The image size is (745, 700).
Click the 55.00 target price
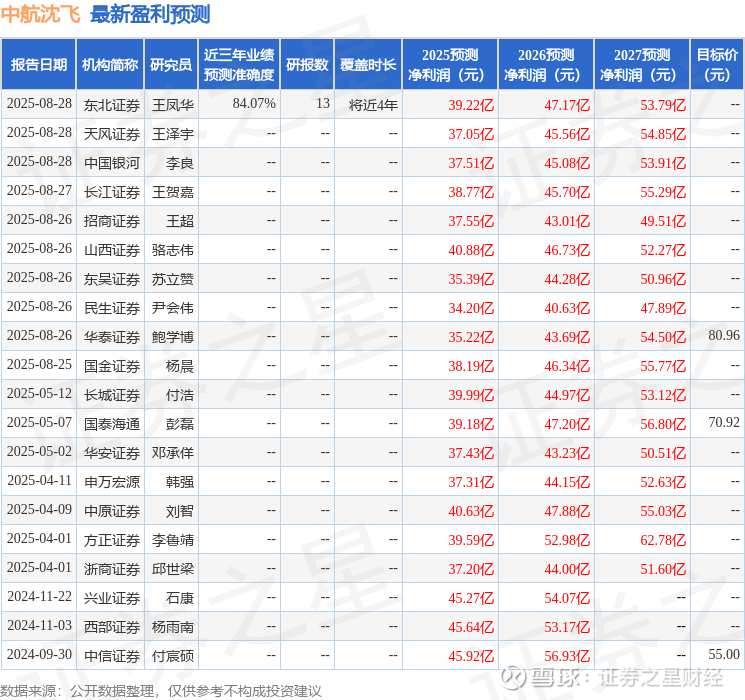[x=724, y=654]
